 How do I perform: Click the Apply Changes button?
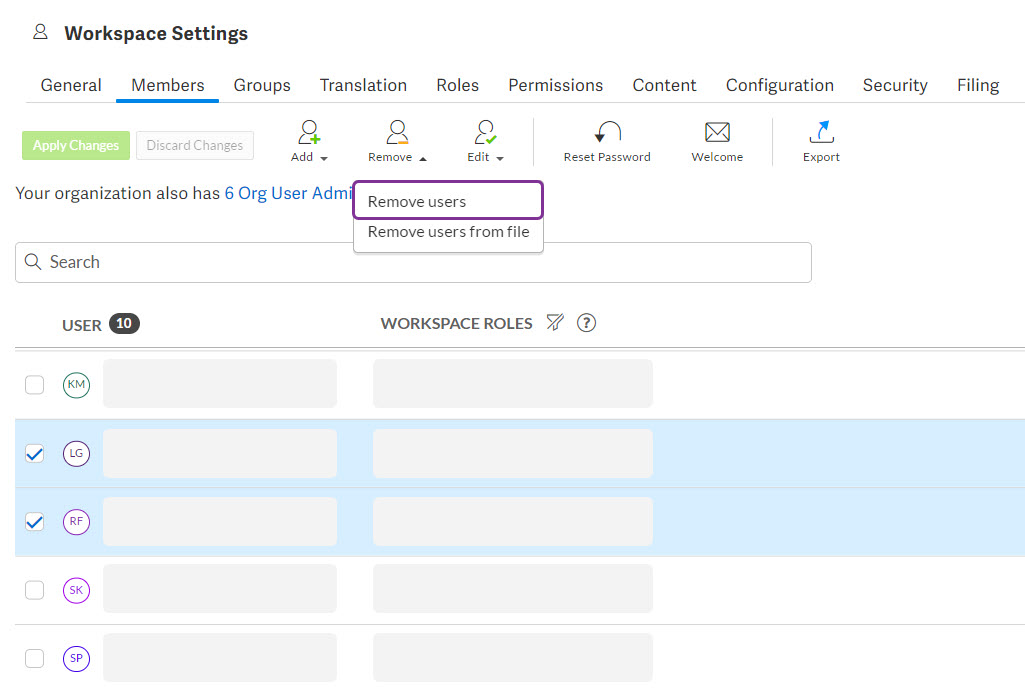(x=75, y=145)
